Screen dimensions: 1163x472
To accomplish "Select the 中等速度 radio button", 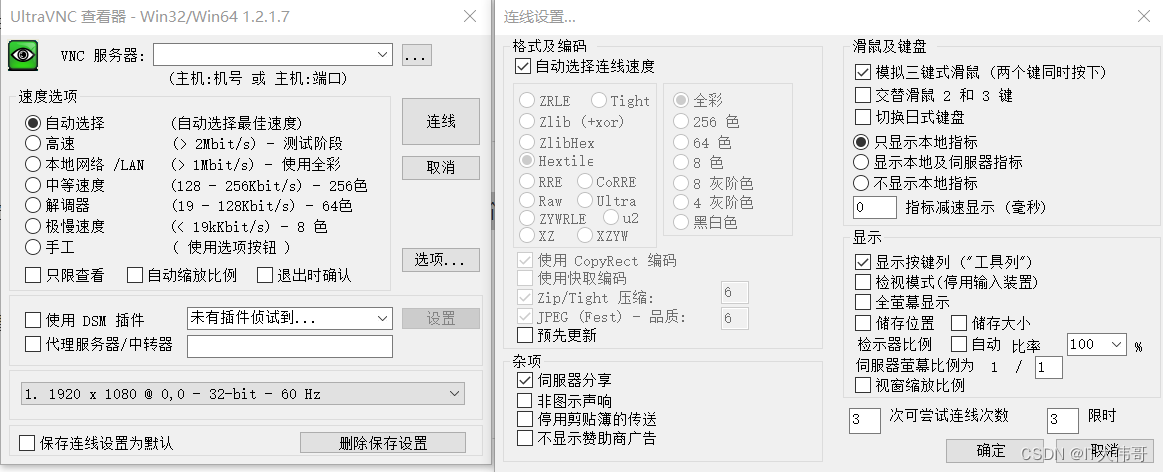I will pyautogui.click(x=33, y=185).
